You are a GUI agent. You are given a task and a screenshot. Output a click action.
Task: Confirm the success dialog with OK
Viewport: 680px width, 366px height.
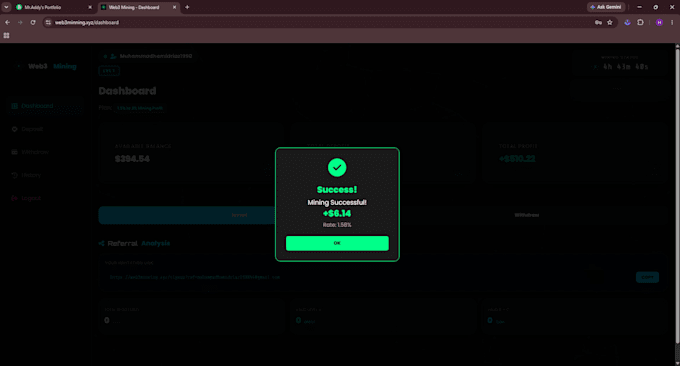pyautogui.click(x=337, y=243)
